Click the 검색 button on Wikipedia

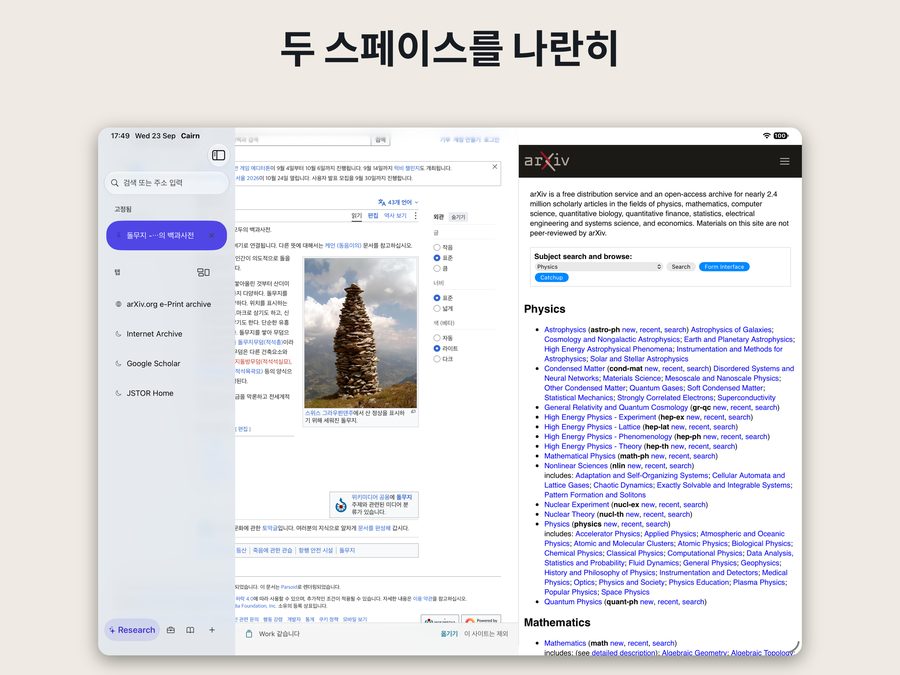381,139
